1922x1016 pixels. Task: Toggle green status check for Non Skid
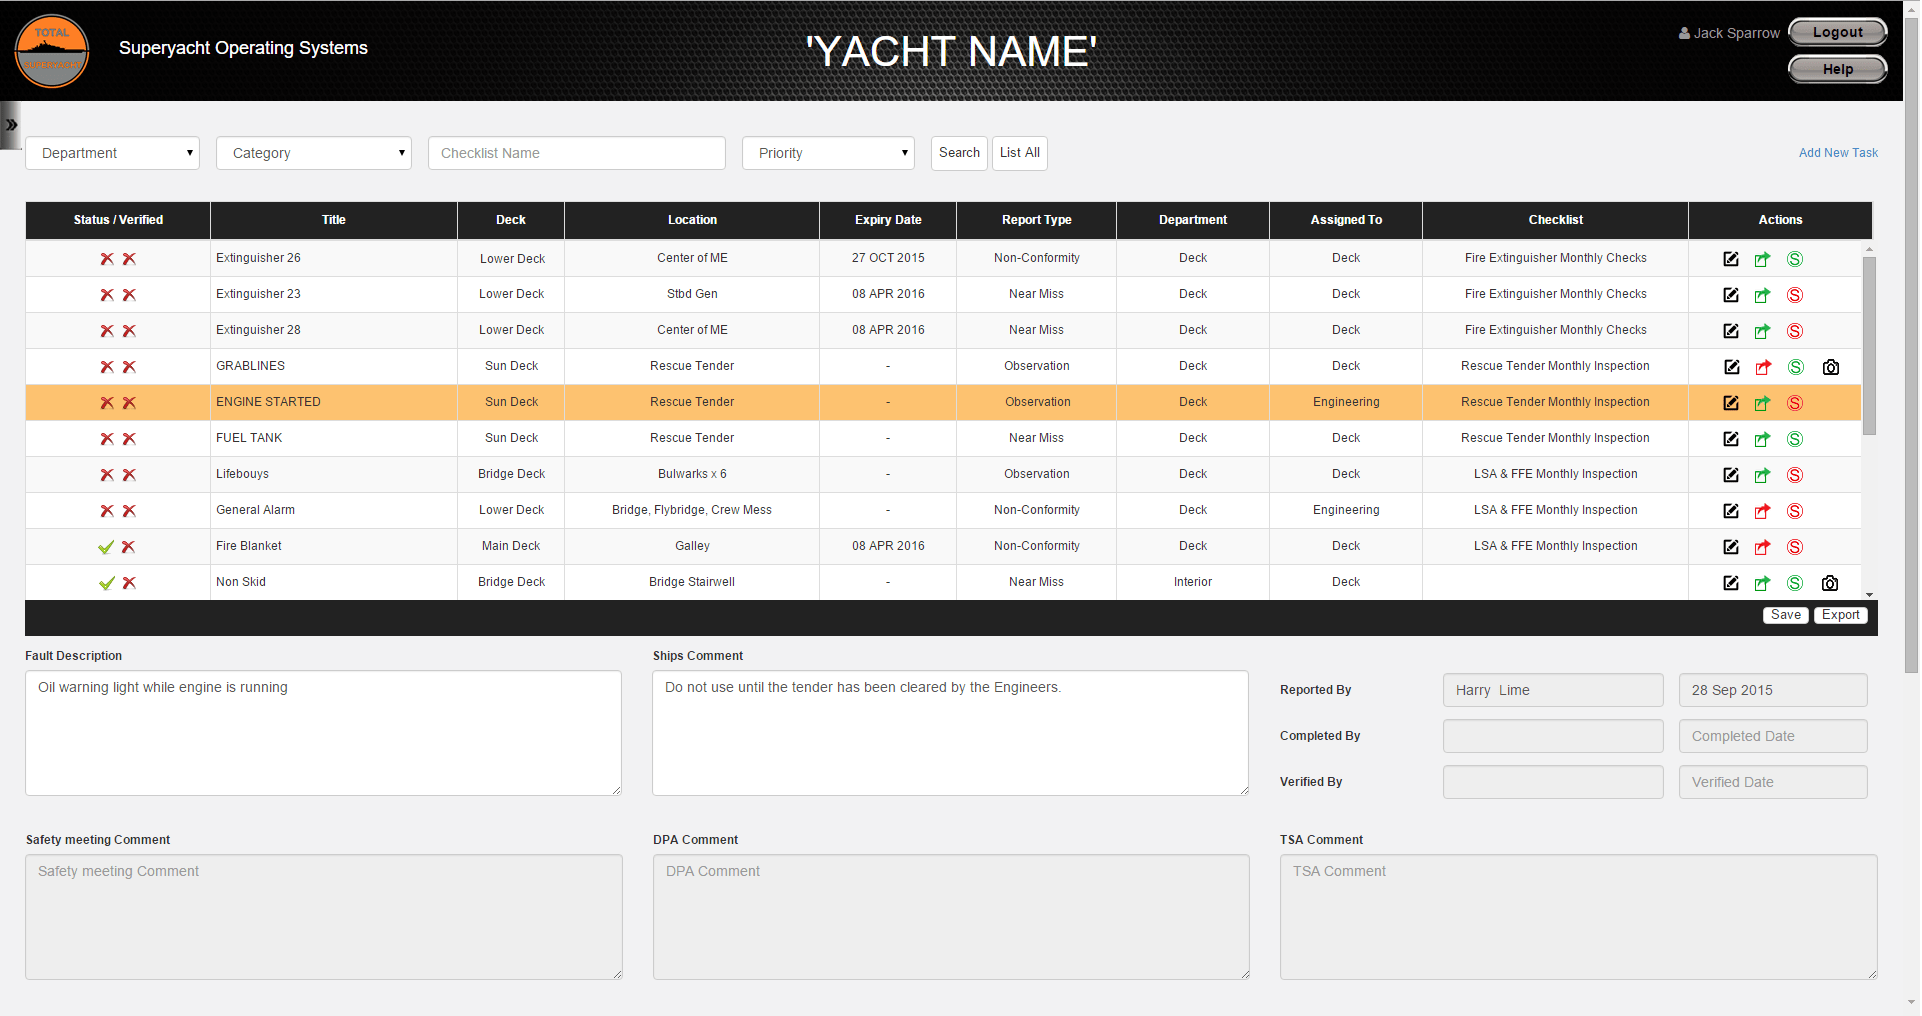pos(106,583)
